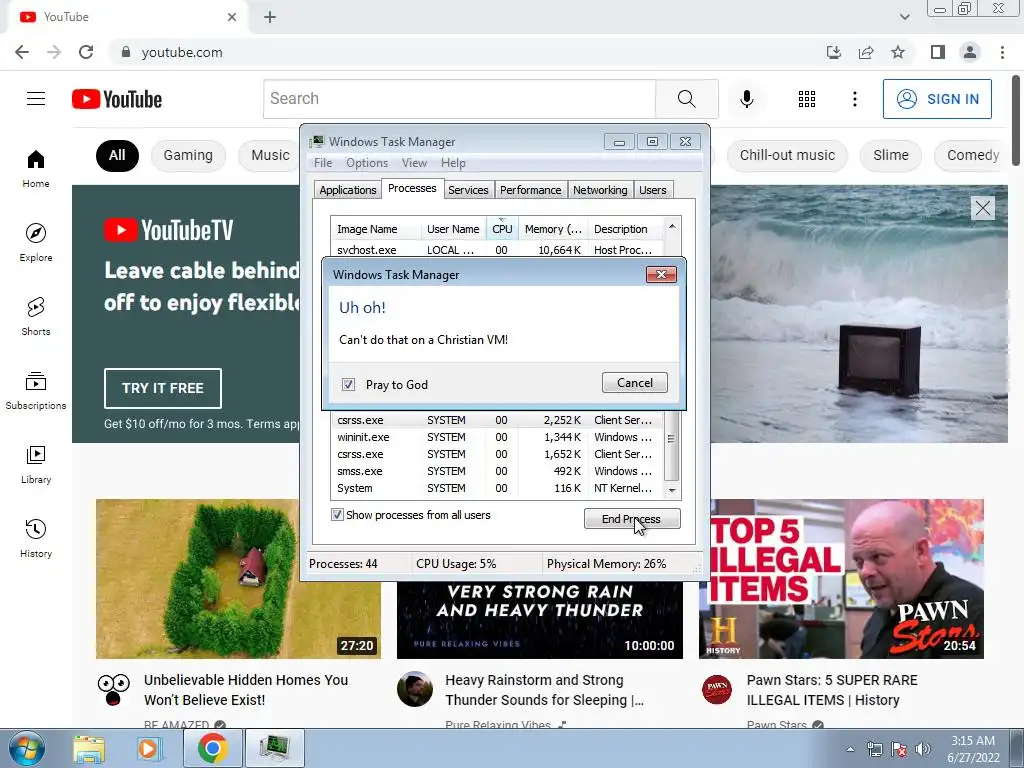
Task: Open File Explorer from taskbar
Action: coord(89,748)
